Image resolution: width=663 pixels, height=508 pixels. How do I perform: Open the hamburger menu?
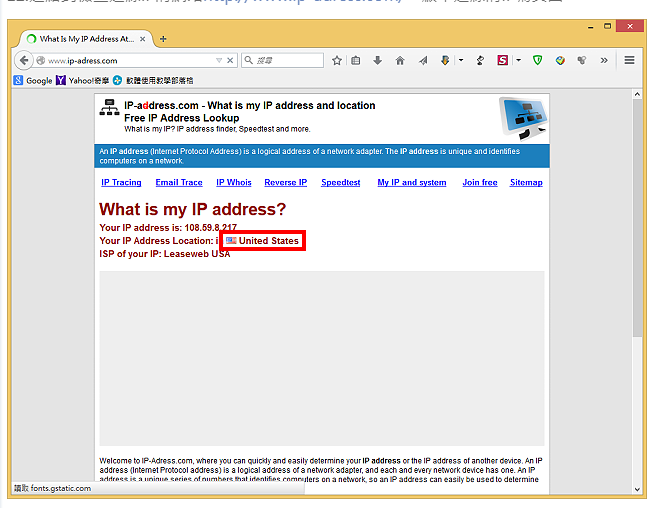(629, 60)
